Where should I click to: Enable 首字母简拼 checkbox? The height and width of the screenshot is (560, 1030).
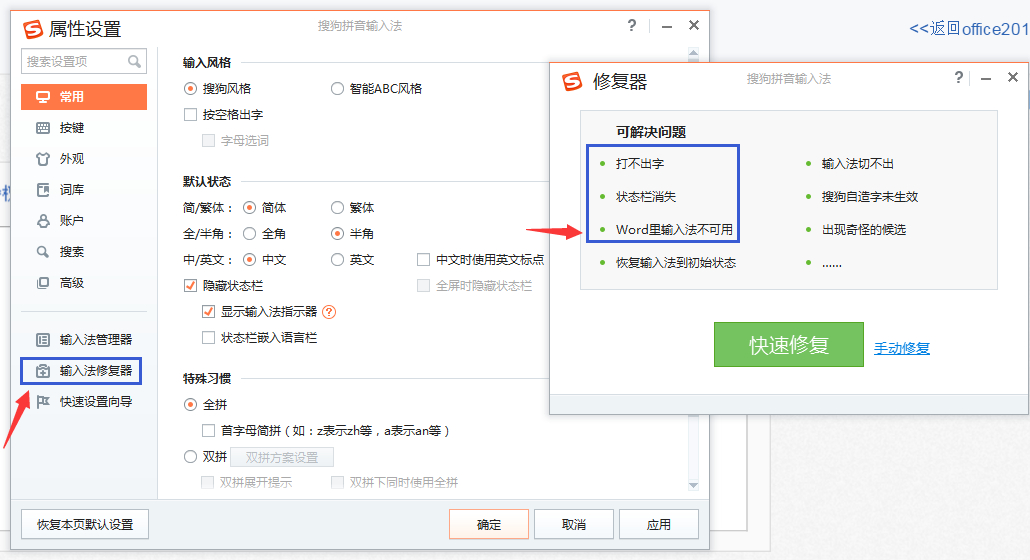208,431
